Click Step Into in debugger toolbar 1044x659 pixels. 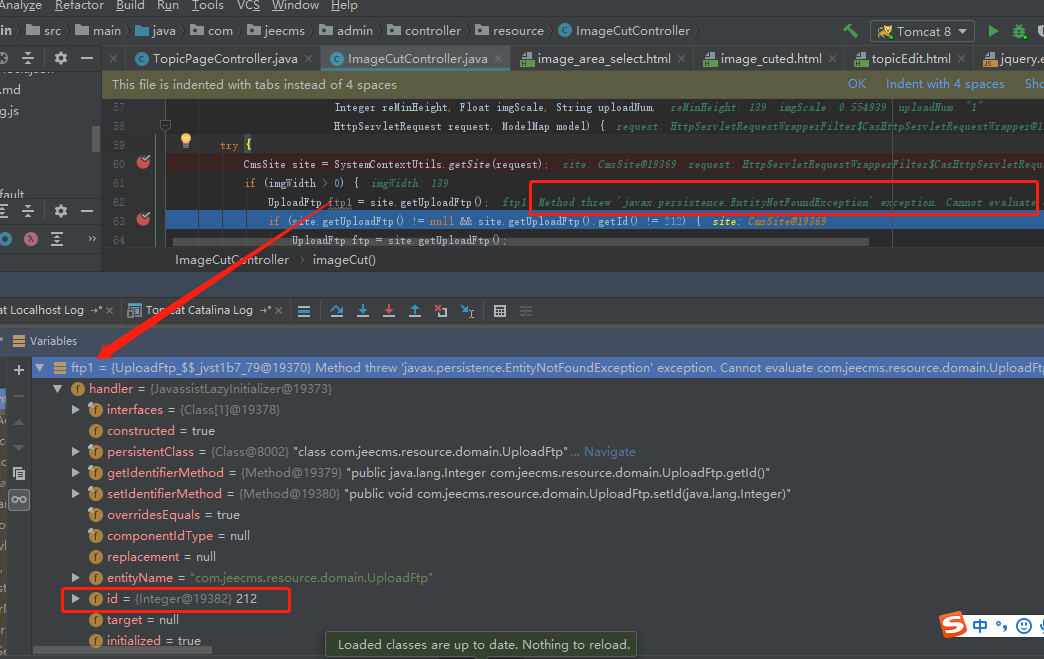(x=364, y=311)
